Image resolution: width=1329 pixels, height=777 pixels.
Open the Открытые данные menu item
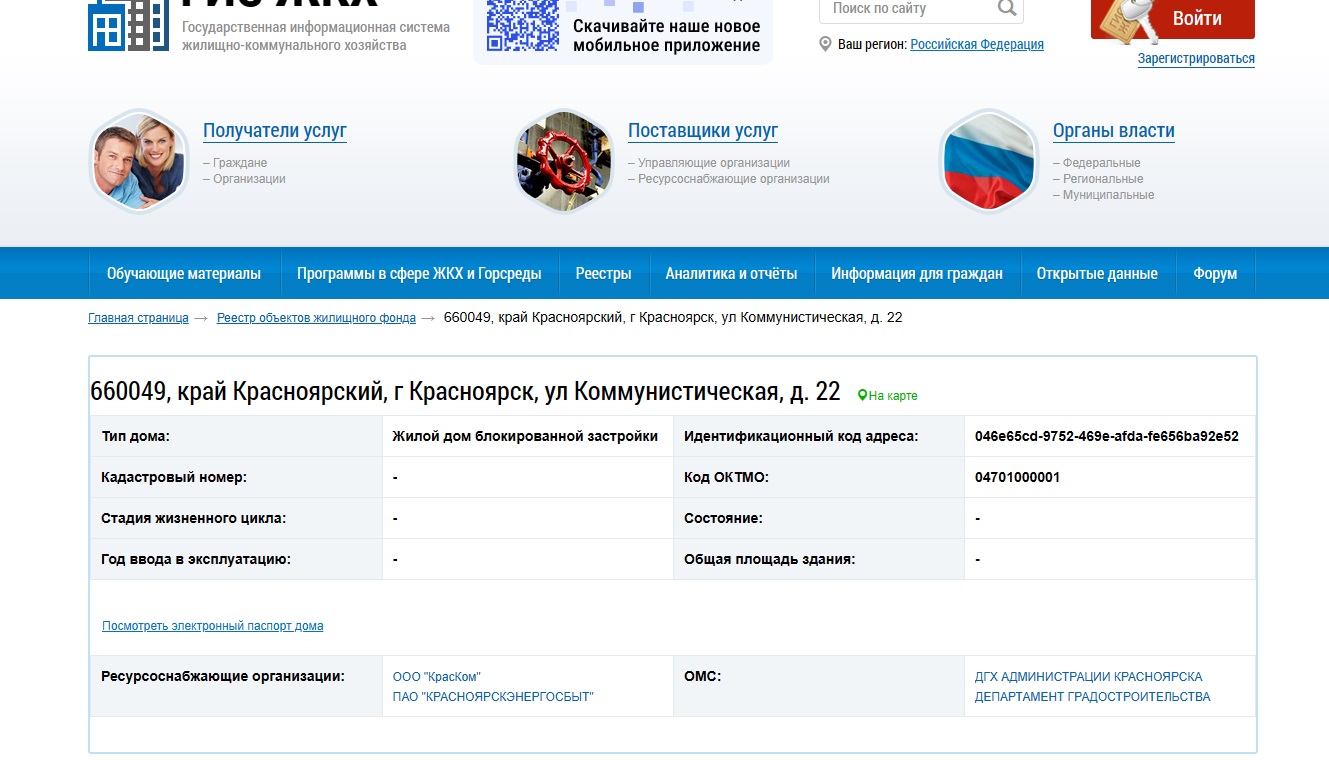[x=1097, y=274]
